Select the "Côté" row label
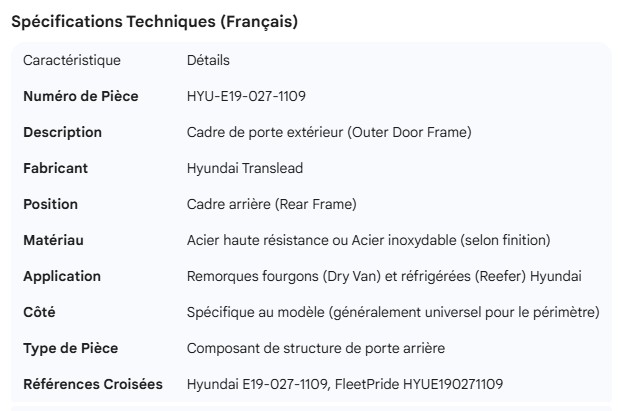Image resolution: width=619 pixels, height=411 pixels. pos(39,312)
